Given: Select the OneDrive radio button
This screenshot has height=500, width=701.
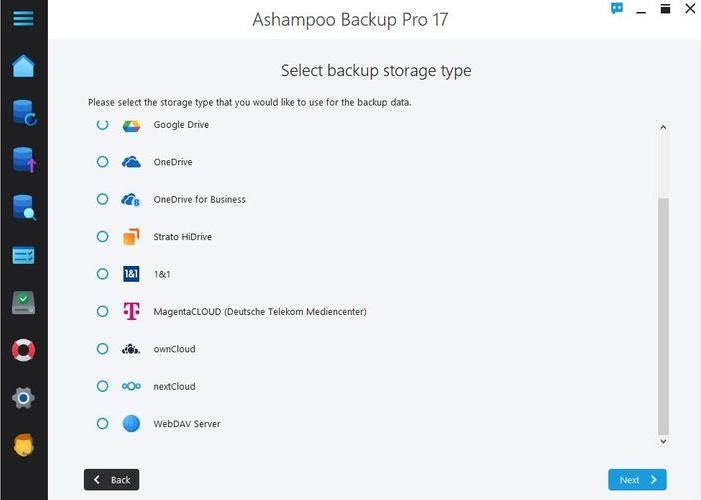Looking at the screenshot, I should click(102, 162).
